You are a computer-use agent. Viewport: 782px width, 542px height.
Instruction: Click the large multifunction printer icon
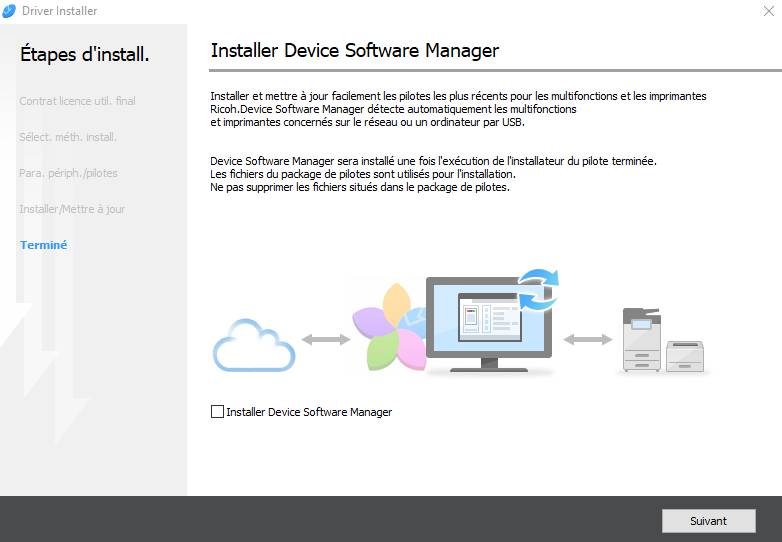(x=641, y=339)
